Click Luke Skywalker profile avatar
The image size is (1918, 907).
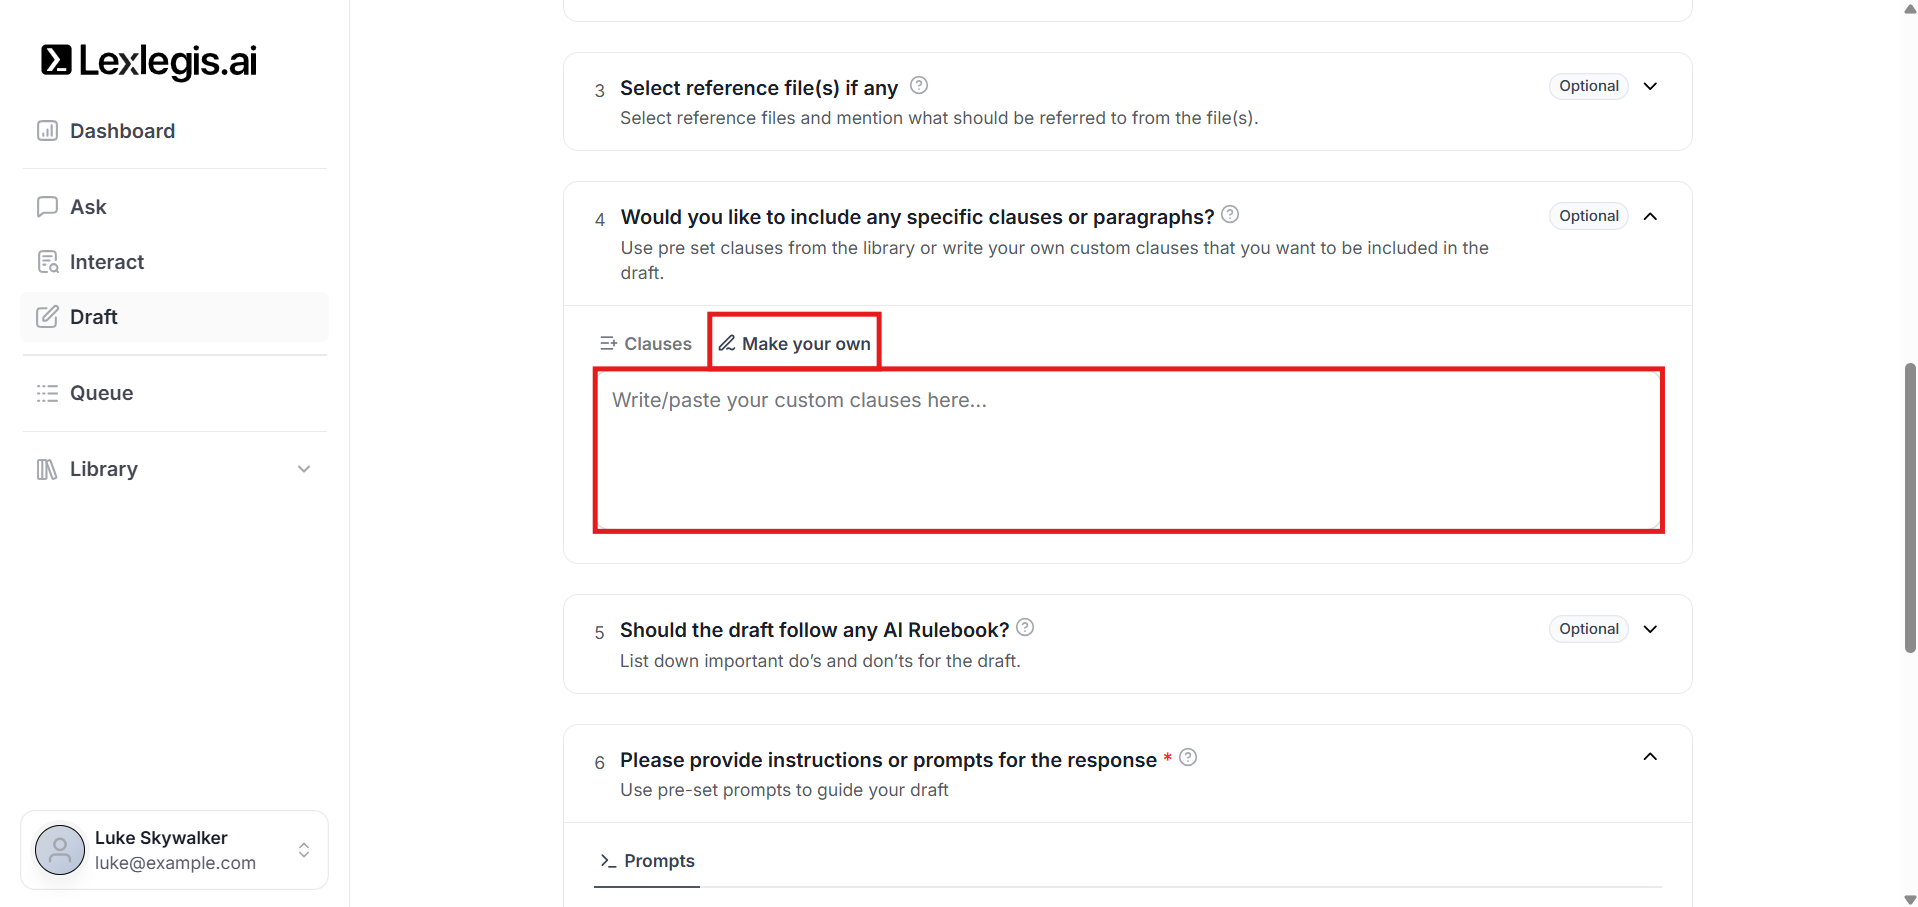(60, 850)
